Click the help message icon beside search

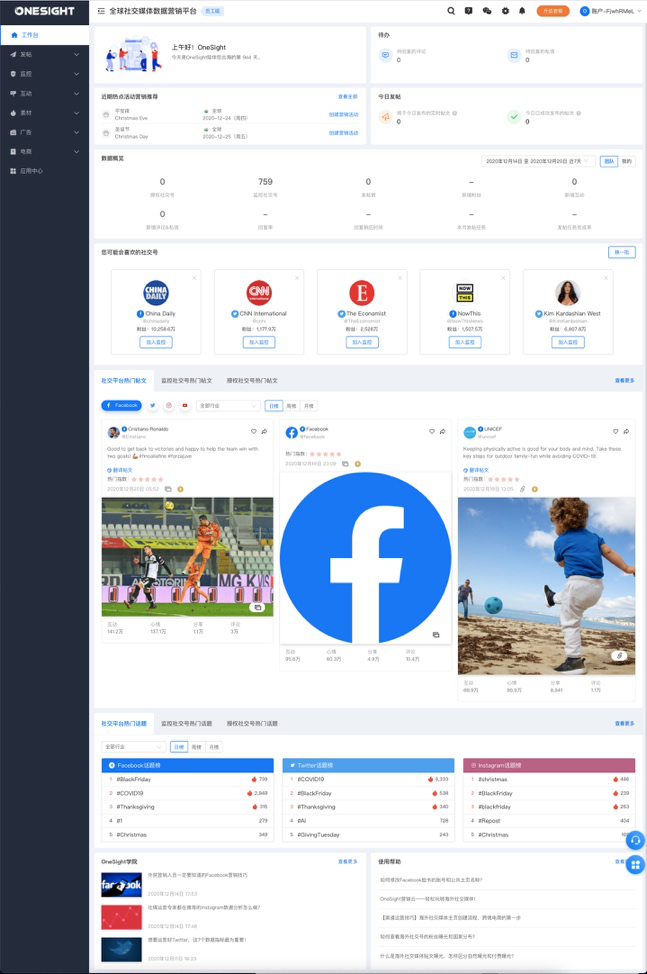(469, 11)
